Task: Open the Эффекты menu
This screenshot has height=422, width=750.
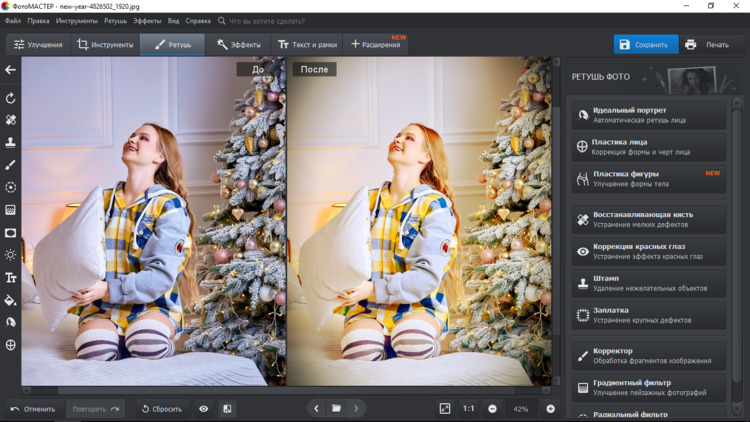Action: (x=147, y=20)
